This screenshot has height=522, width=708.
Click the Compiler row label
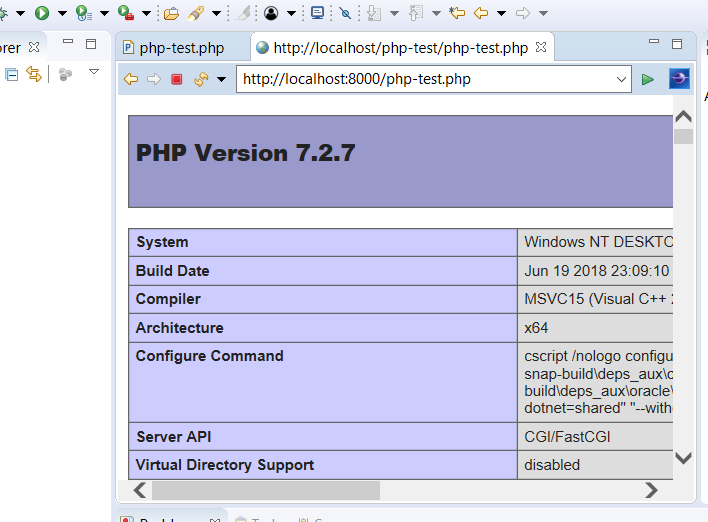pos(168,299)
